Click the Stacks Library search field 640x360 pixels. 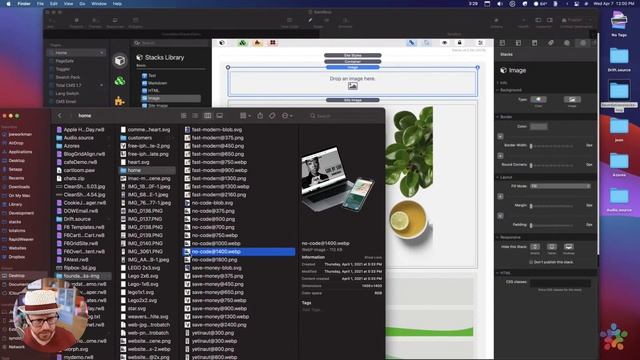(x=171, y=43)
